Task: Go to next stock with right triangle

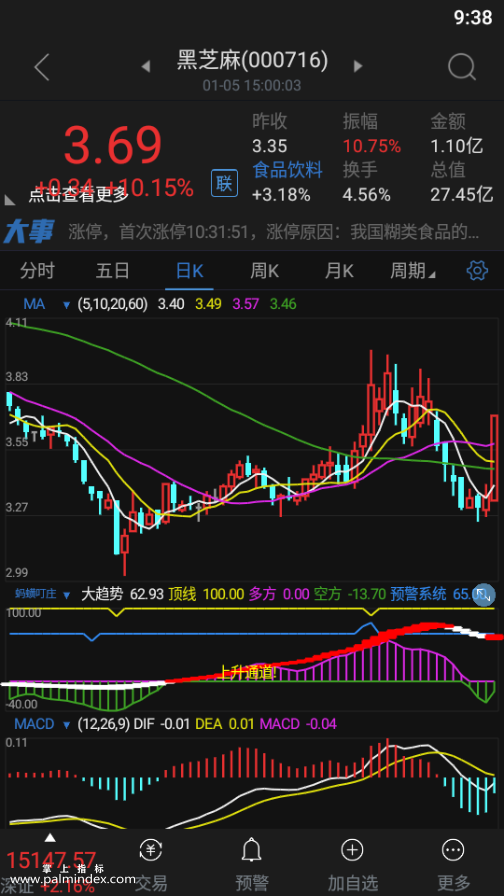Action: 358,67
